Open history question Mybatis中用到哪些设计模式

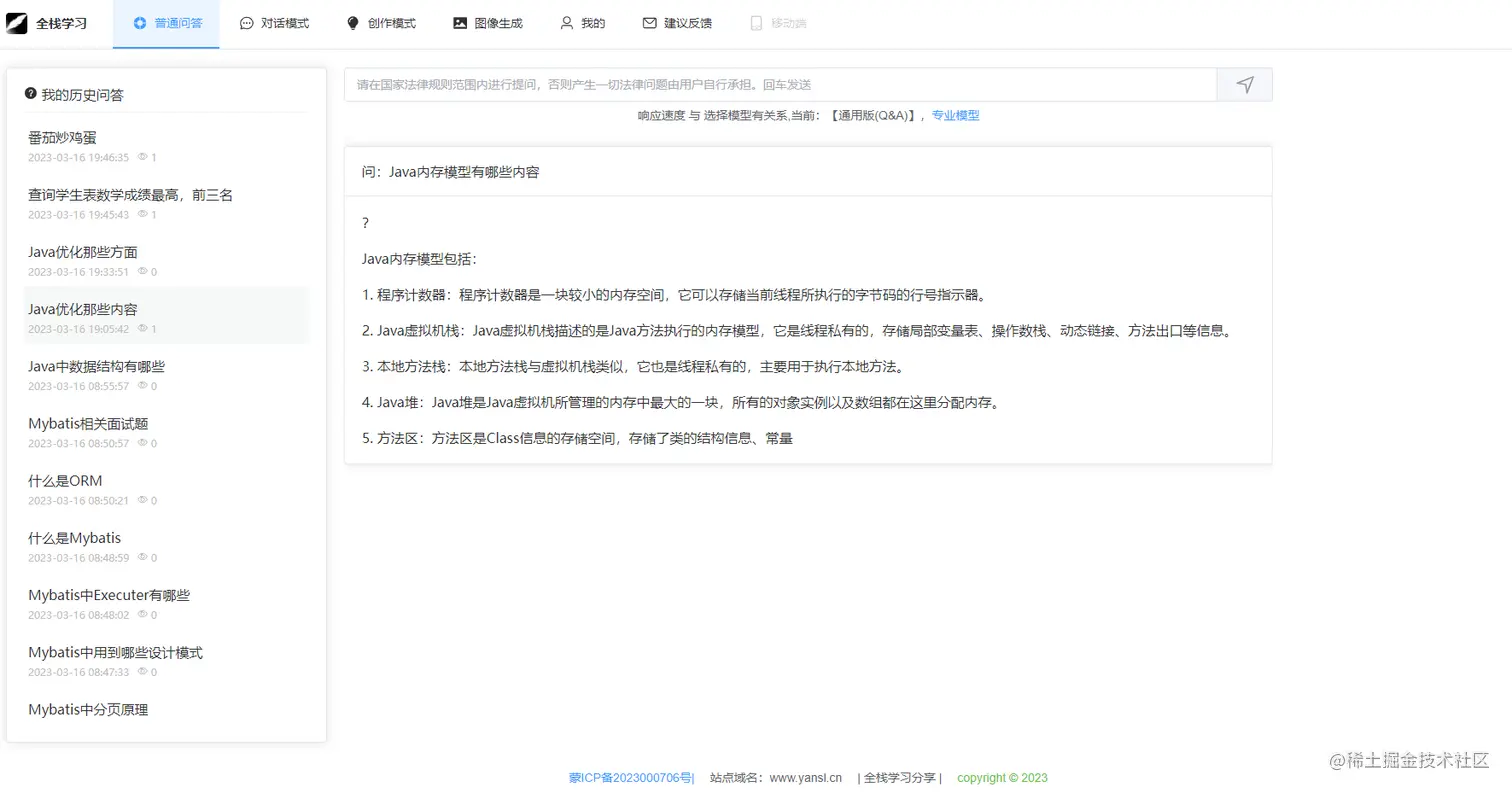pyautogui.click(x=115, y=652)
